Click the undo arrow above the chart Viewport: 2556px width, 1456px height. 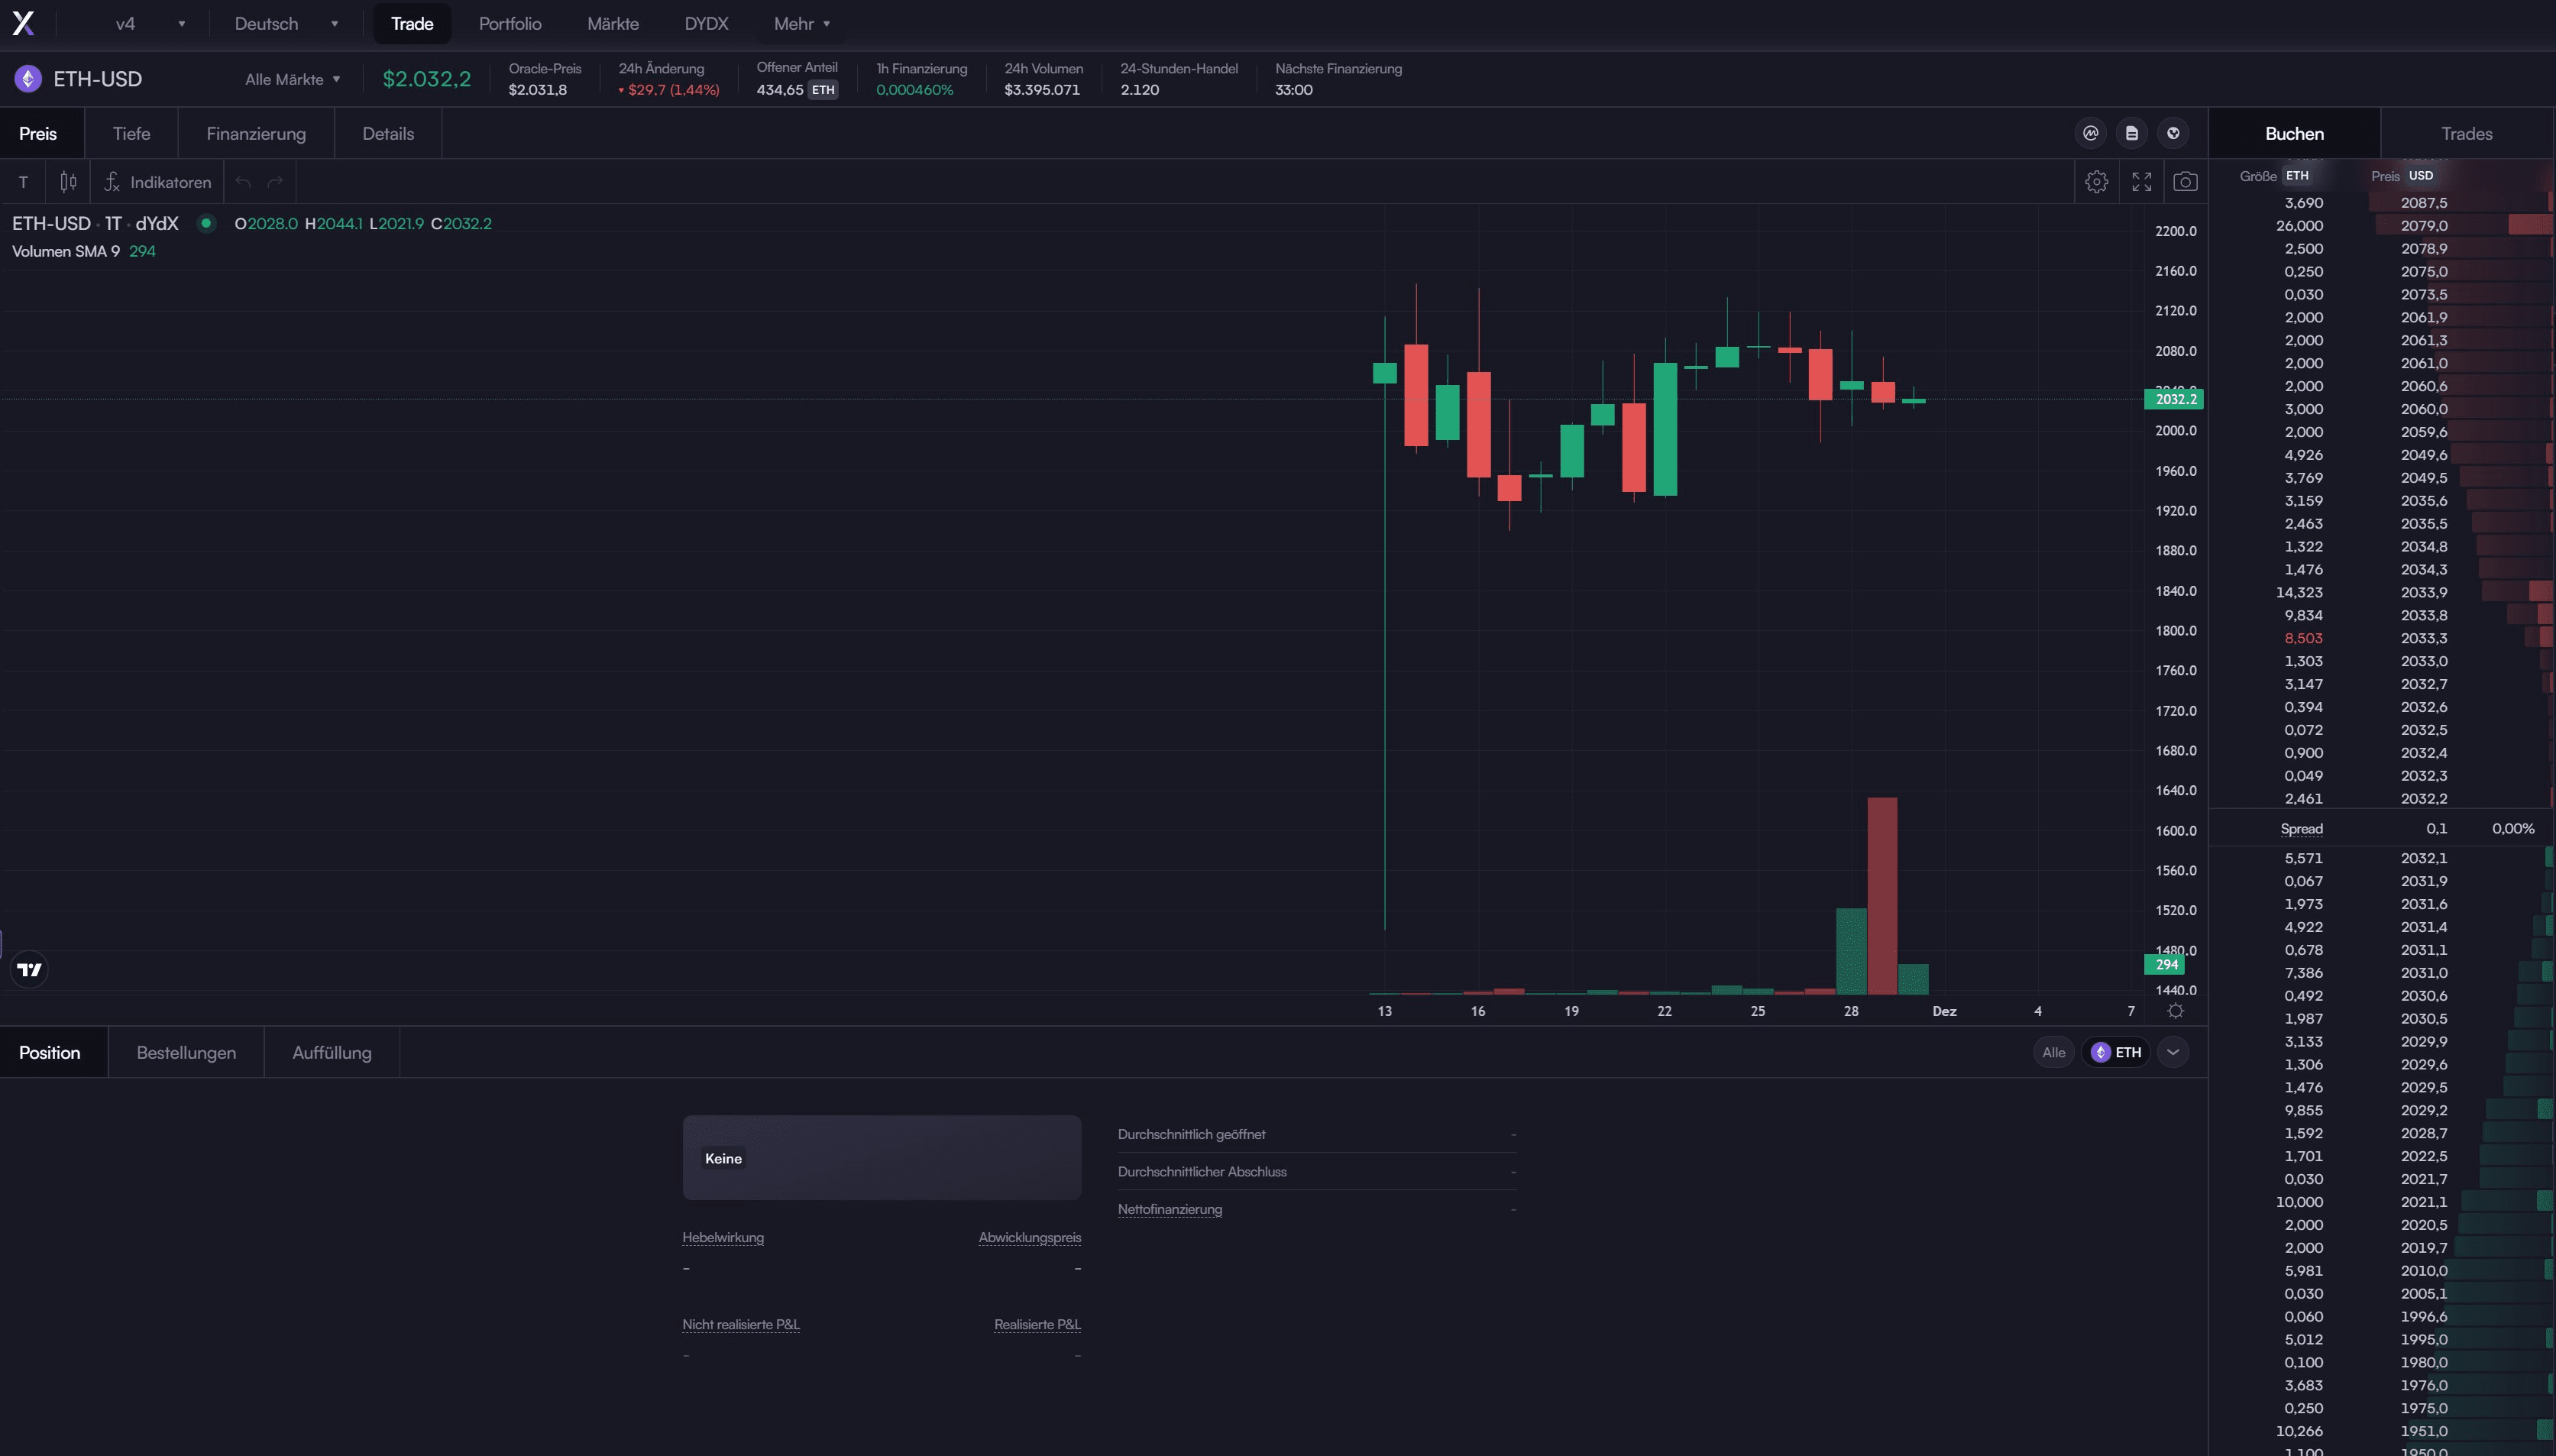pyautogui.click(x=243, y=181)
